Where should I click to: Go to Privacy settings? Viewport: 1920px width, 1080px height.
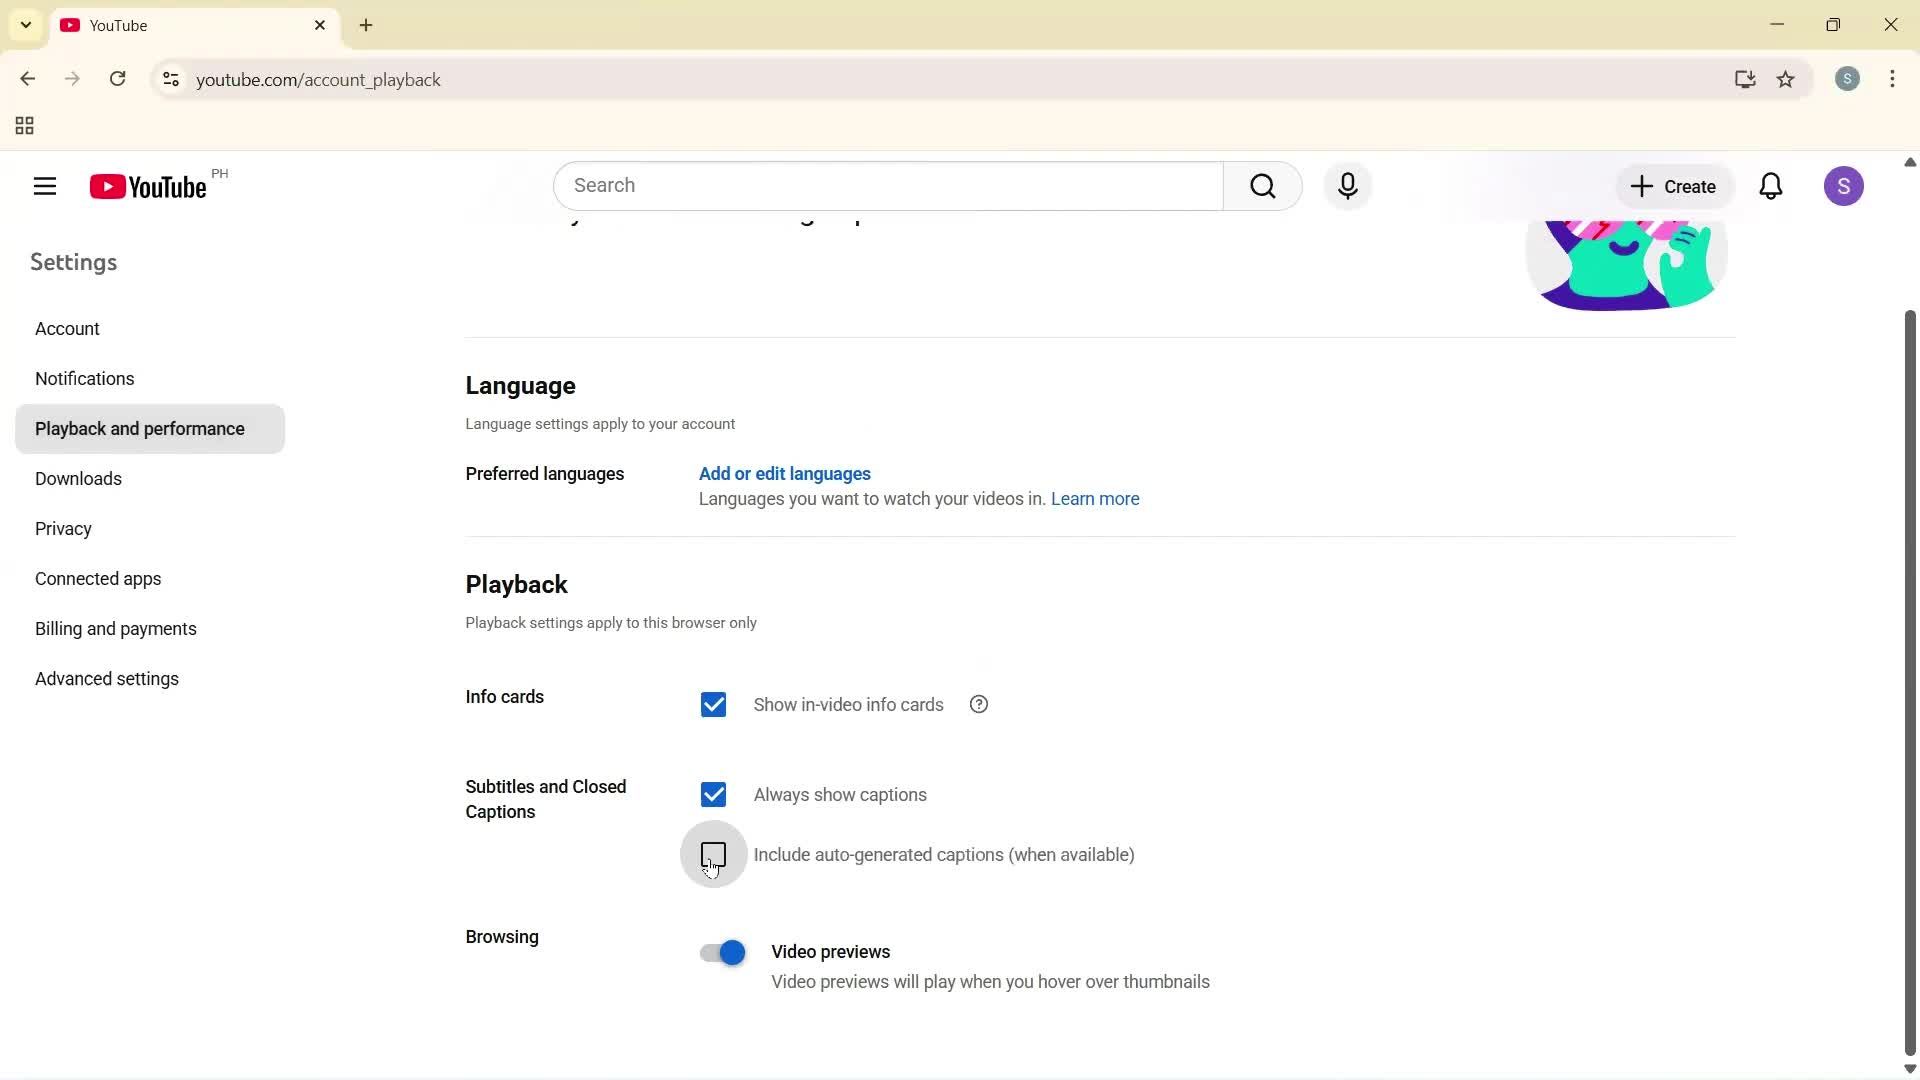[x=63, y=528]
